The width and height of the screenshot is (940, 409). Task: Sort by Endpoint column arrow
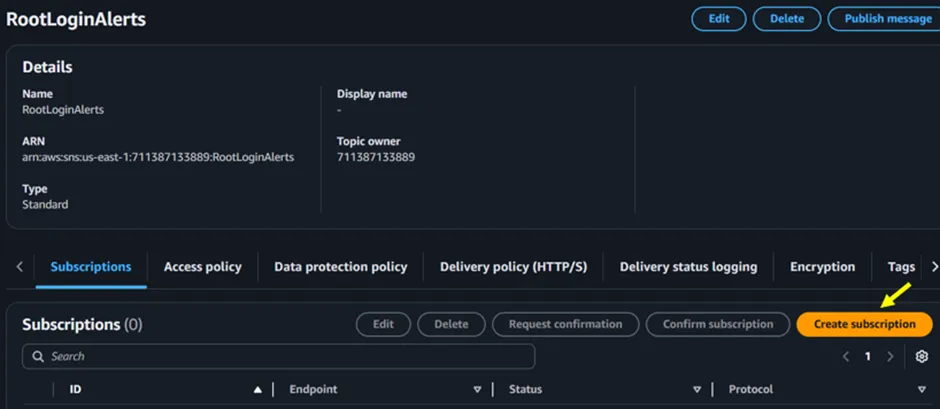coord(477,390)
